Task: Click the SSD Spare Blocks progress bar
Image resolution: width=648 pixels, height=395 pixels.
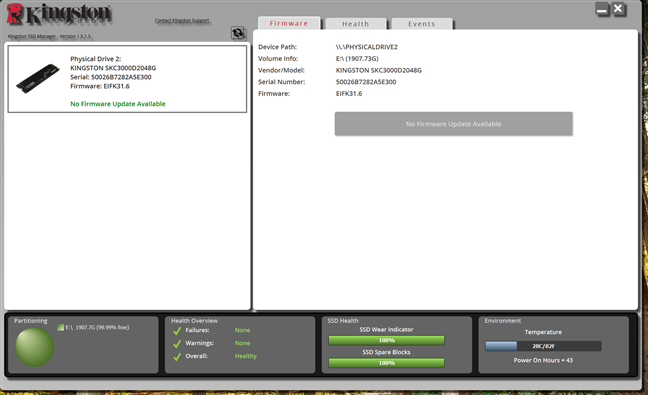Action: (x=386, y=363)
